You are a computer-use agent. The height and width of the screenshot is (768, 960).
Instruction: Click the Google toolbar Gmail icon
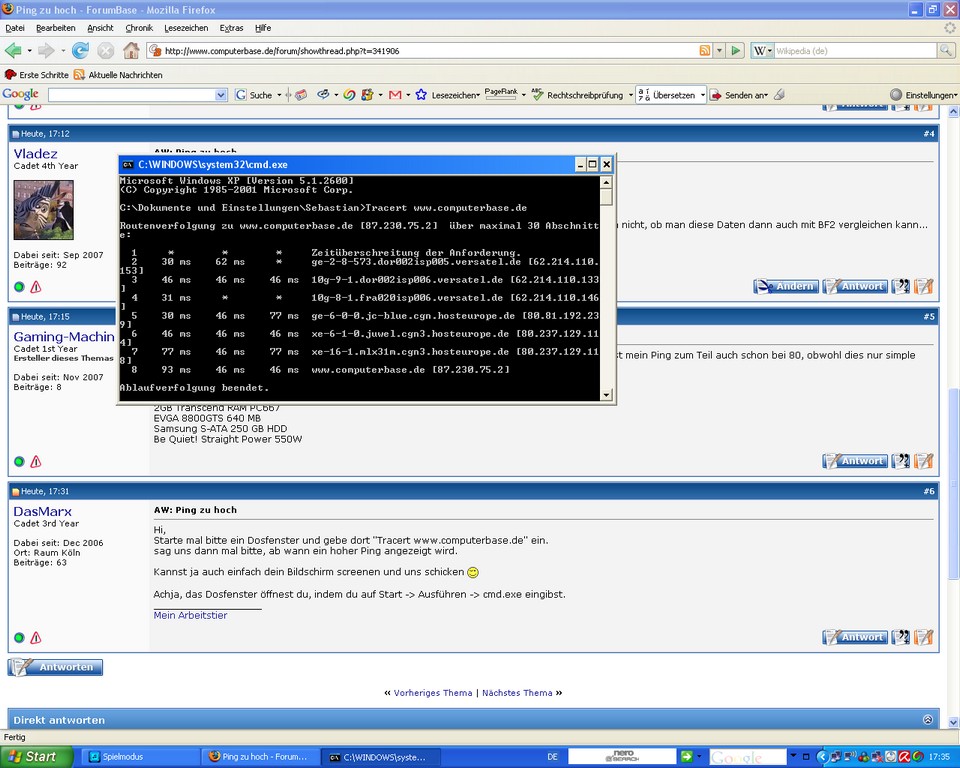pyautogui.click(x=395, y=95)
